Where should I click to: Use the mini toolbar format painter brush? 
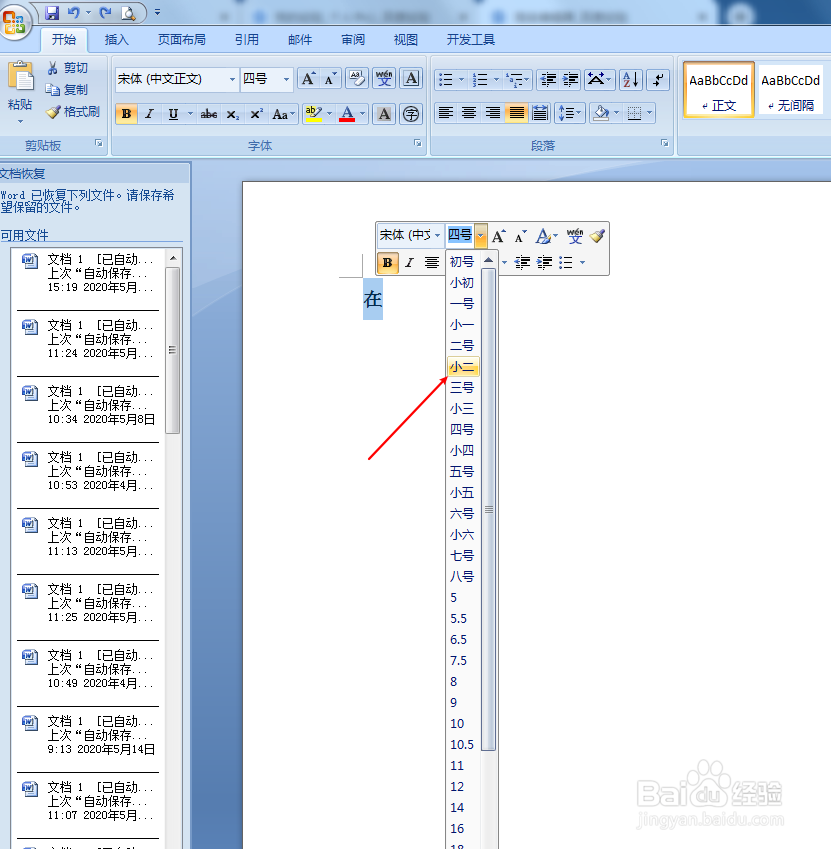(x=598, y=236)
